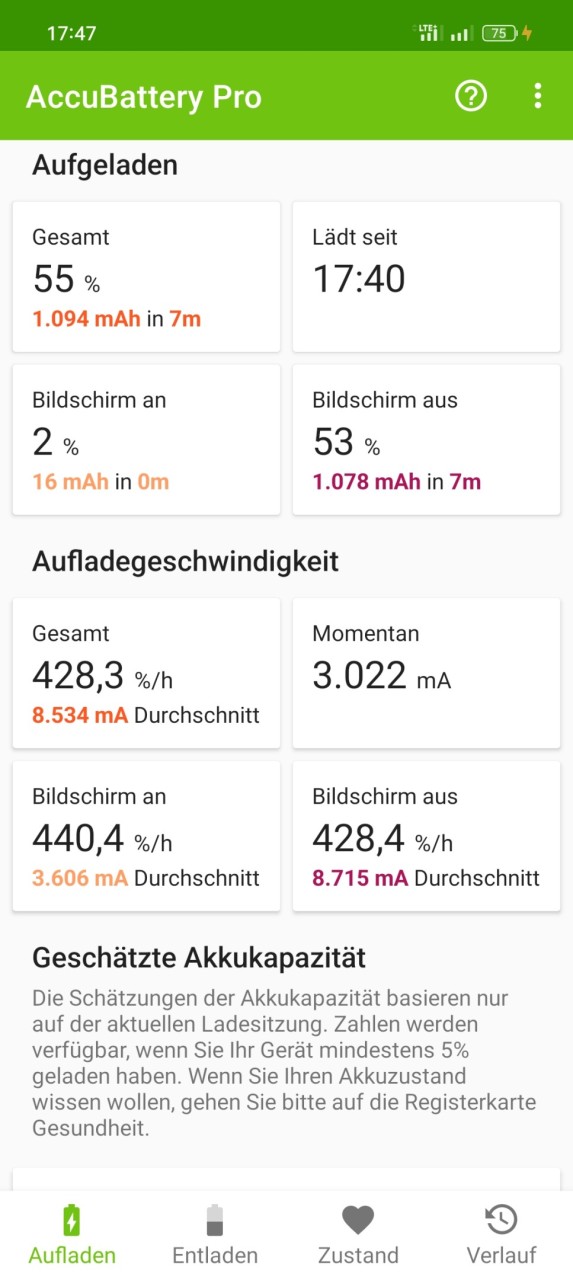Tap the Entladen battery icon
573x1280 pixels.
tap(215, 1220)
